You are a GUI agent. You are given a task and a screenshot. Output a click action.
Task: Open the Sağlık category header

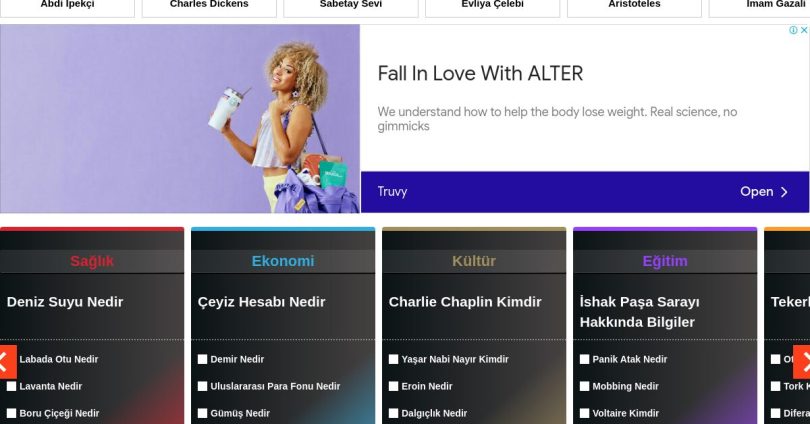click(x=92, y=261)
